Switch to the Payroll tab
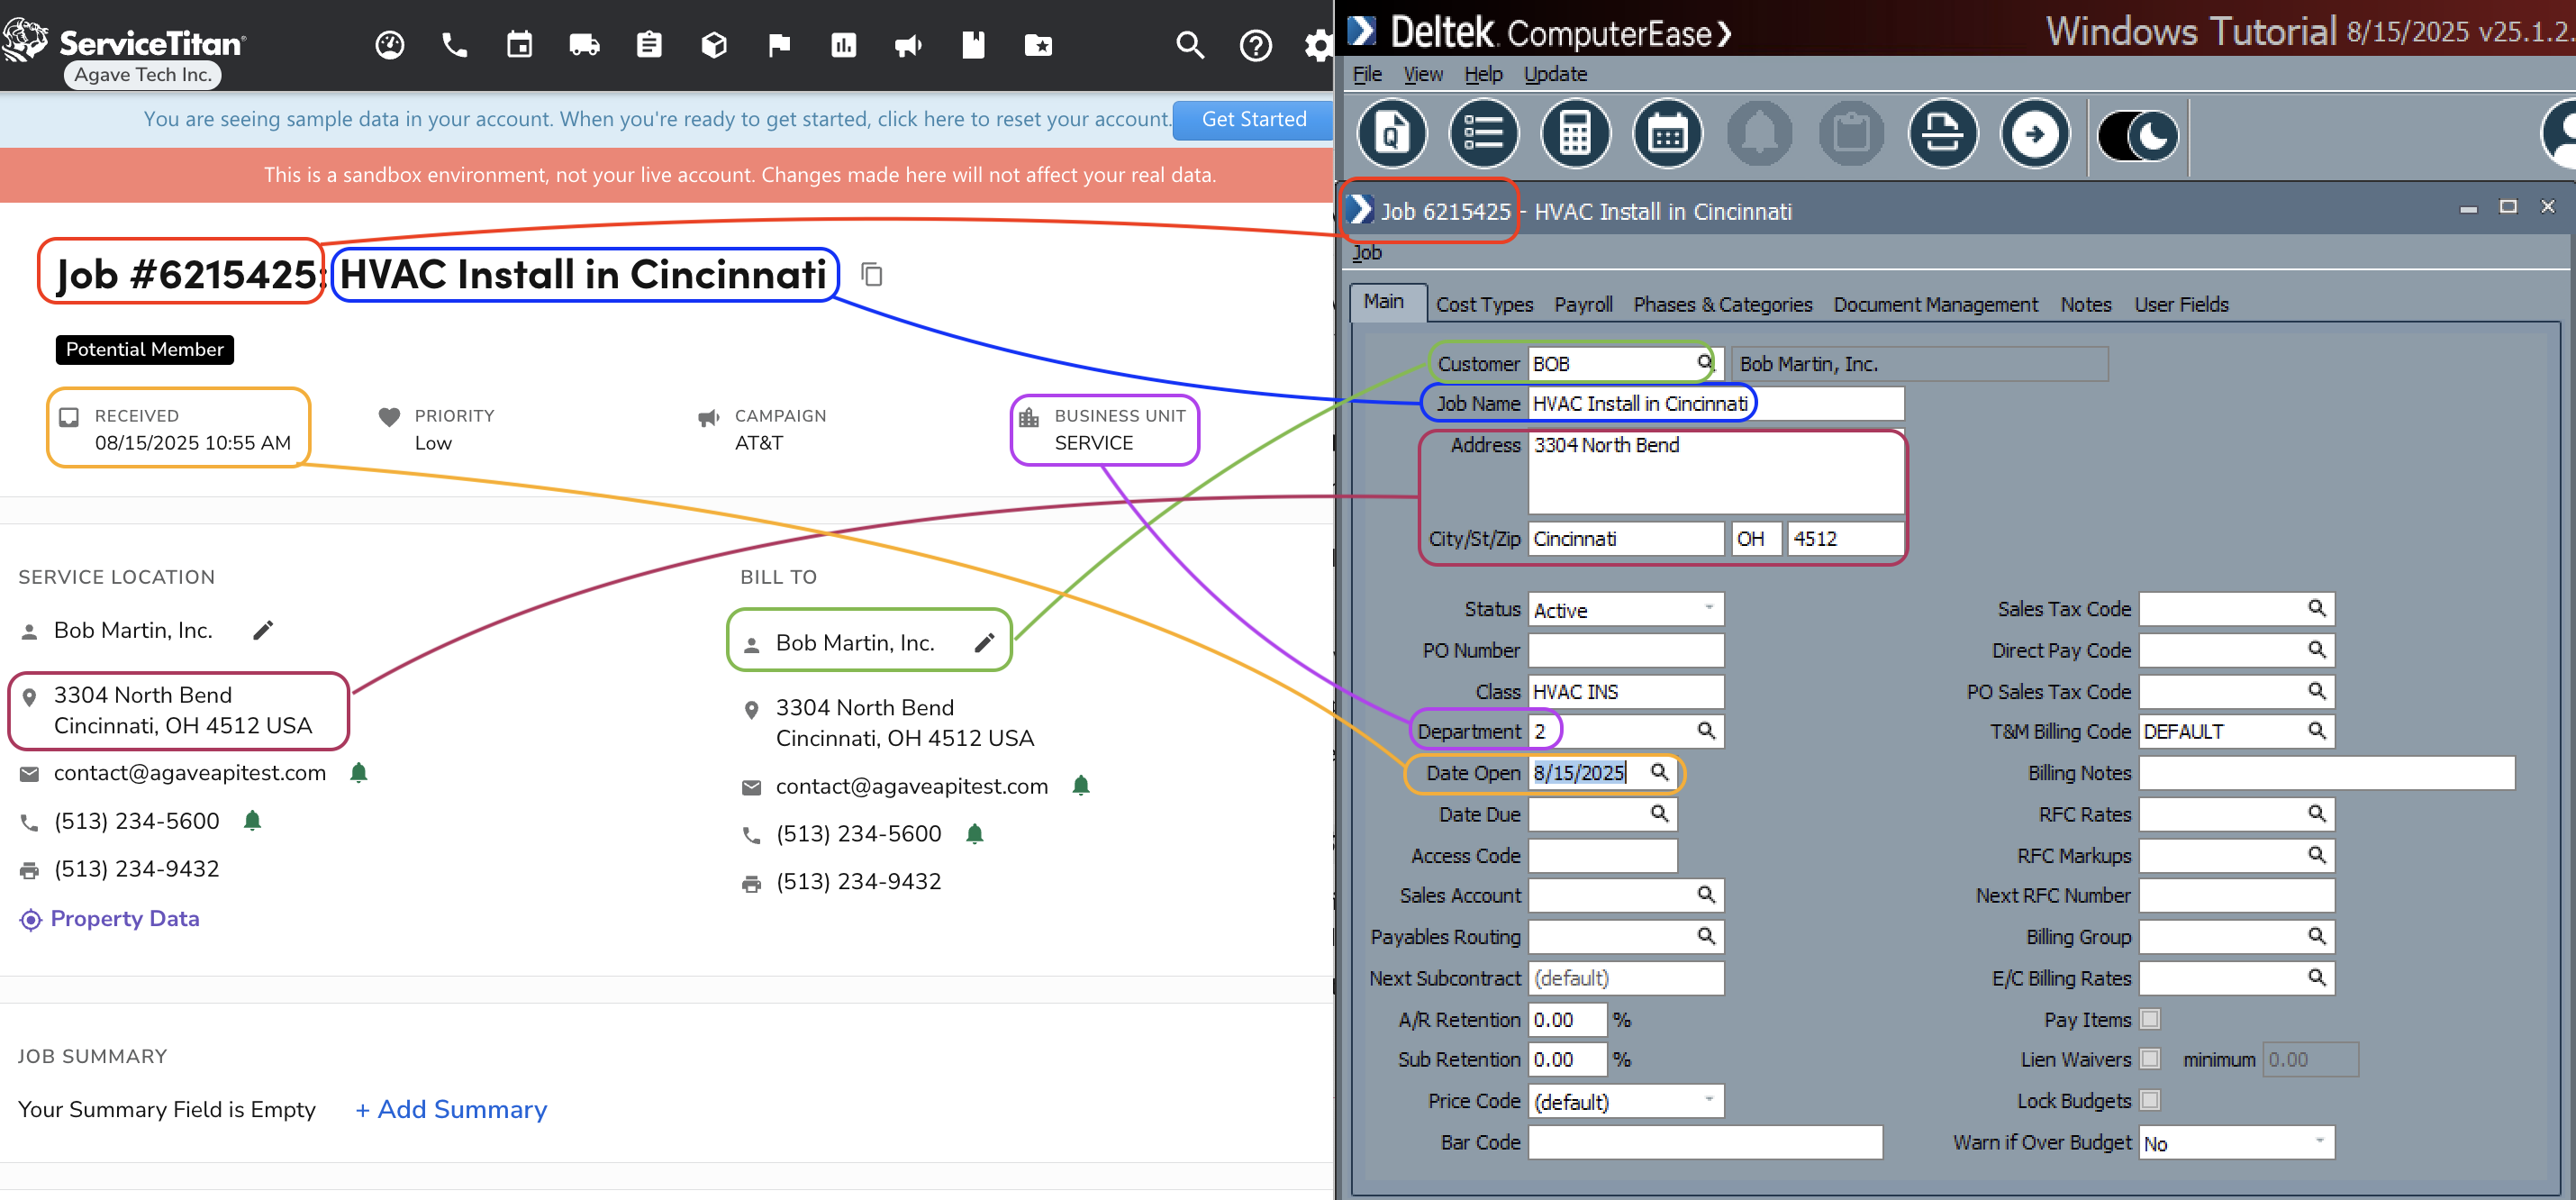The height and width of the screenshot is (1200, 2576). pos(1583,304)
